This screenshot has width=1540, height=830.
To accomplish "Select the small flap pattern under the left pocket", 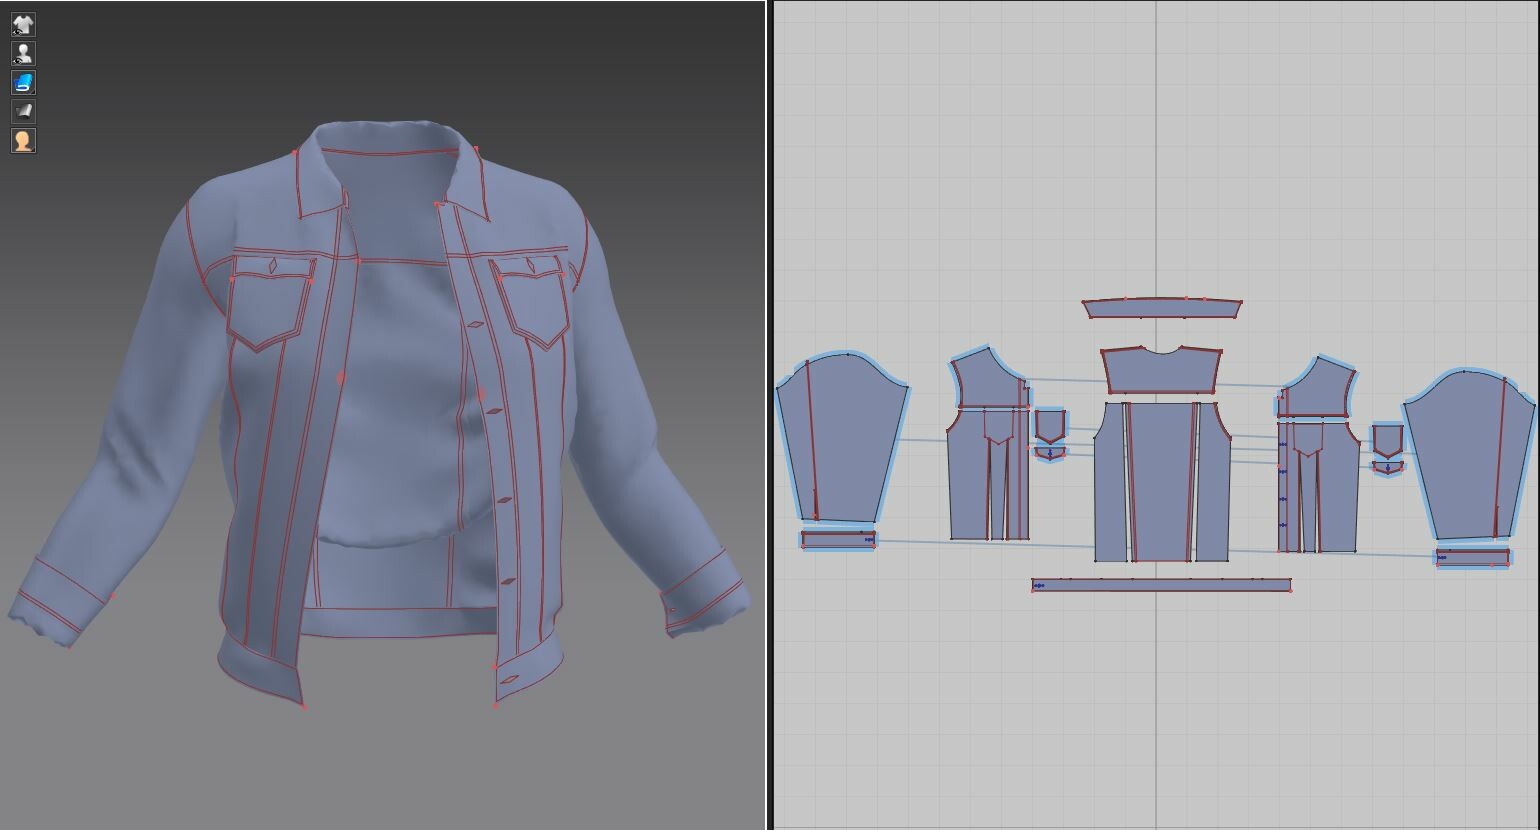I will (x=1050, y=454).
